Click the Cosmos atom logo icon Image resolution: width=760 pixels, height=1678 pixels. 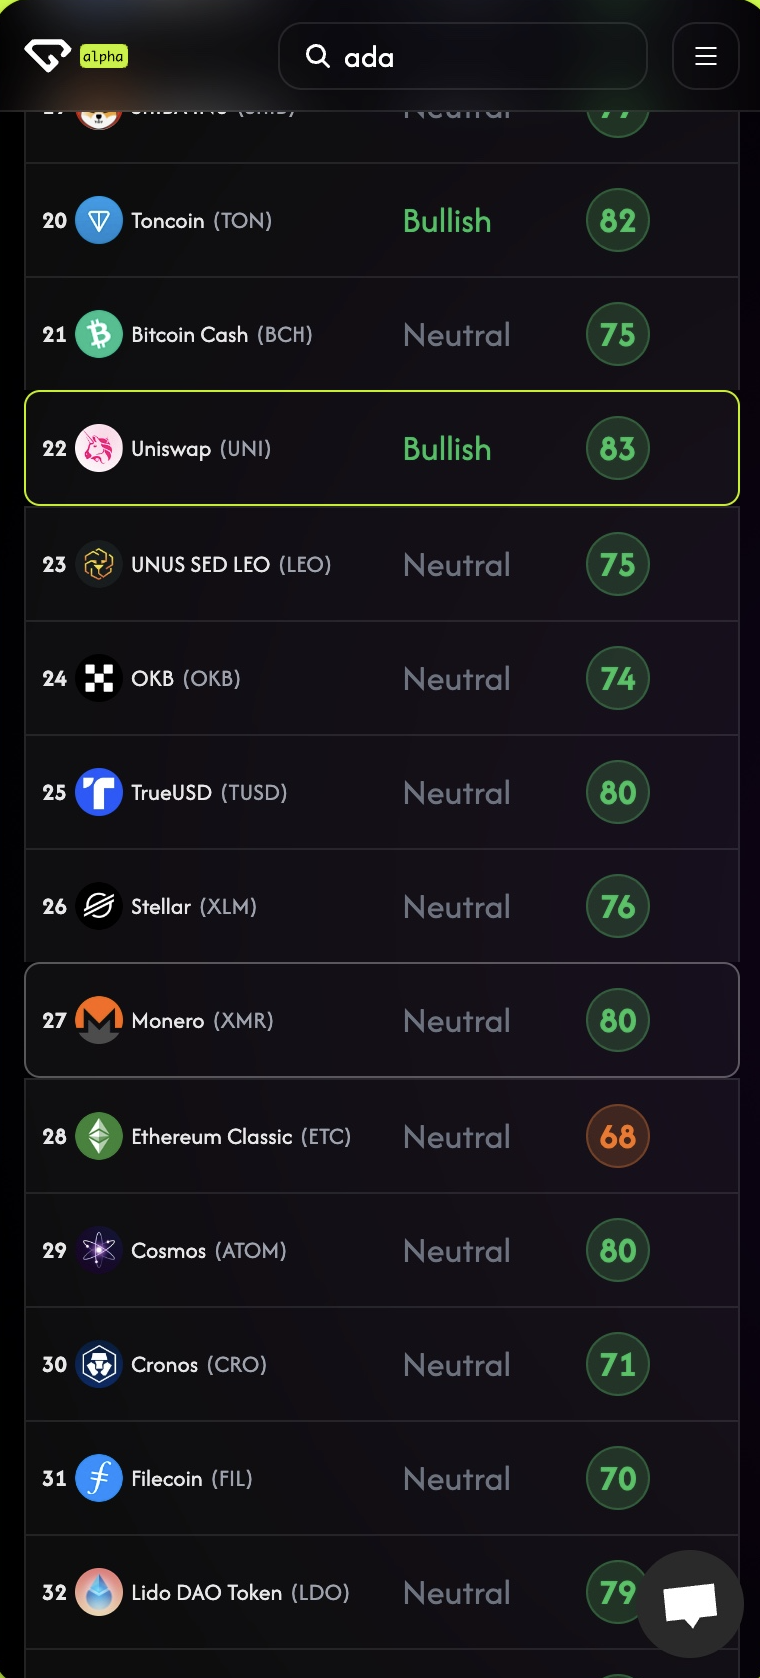(99, 1251)
